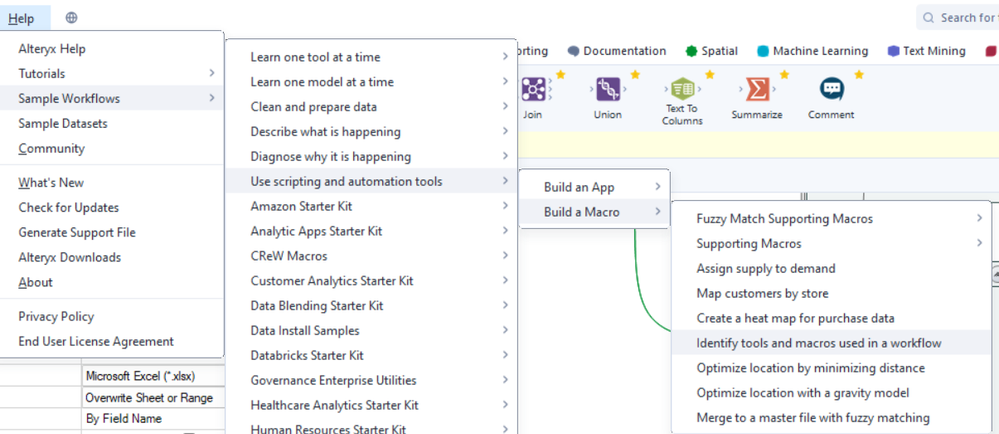Viewport: 999px width, 434px height.
Task: Toggle favorite star on Union tool
Action: [635, 75]
